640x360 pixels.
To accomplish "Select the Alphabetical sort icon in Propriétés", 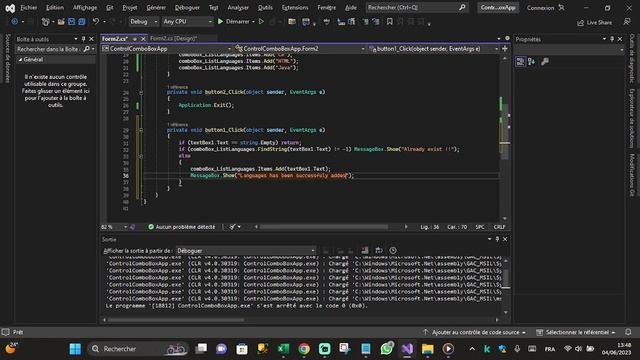I will pos(531,62).
